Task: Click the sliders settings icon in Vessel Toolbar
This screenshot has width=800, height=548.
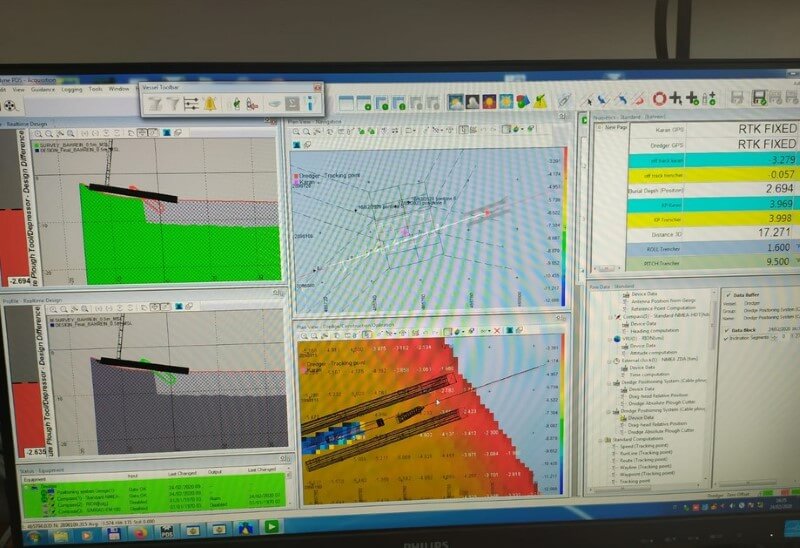Action: coord(191,104)
